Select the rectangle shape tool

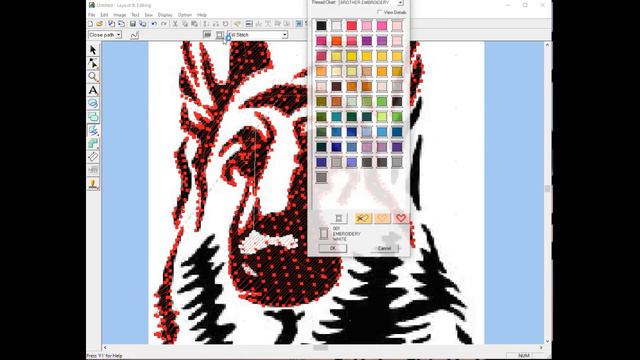(93, 117)
